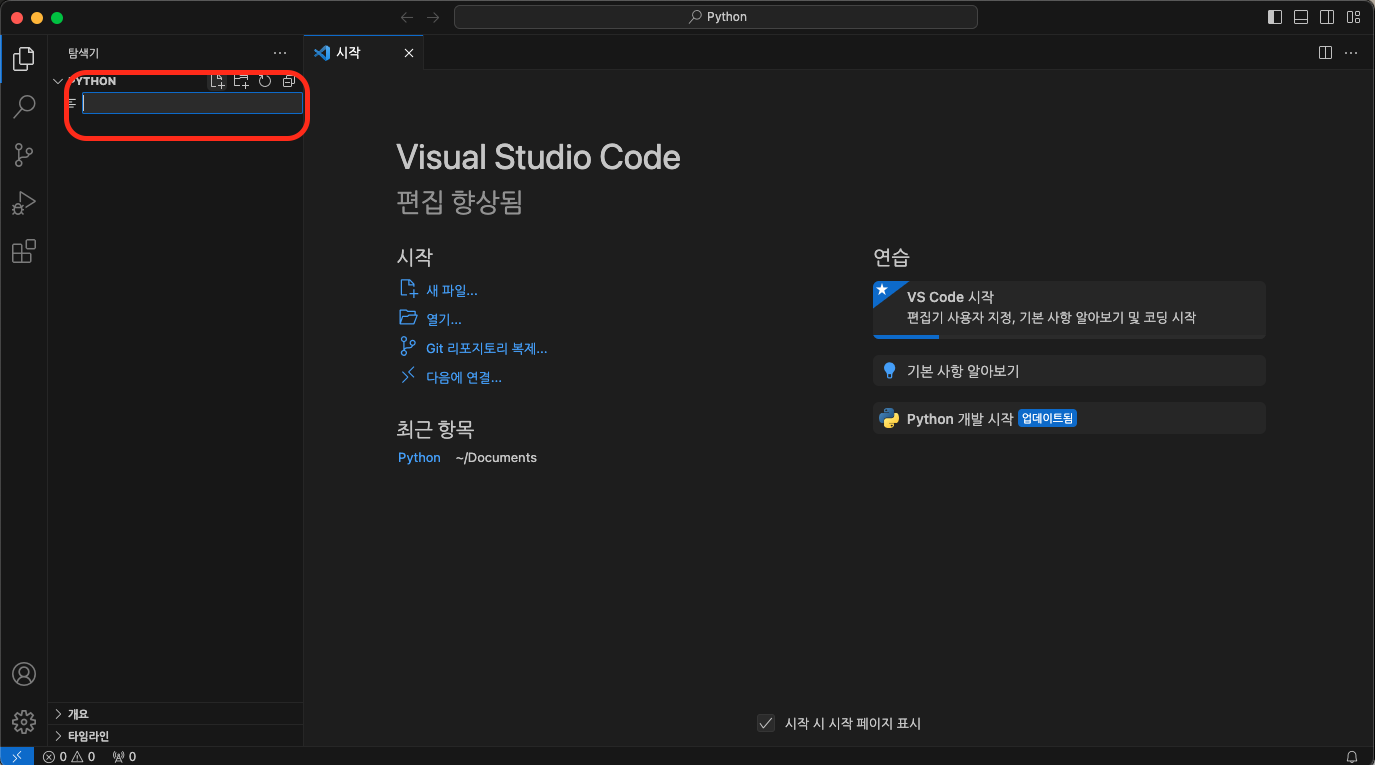
Task: Close the 시작 tab
Action: [408, 53]
